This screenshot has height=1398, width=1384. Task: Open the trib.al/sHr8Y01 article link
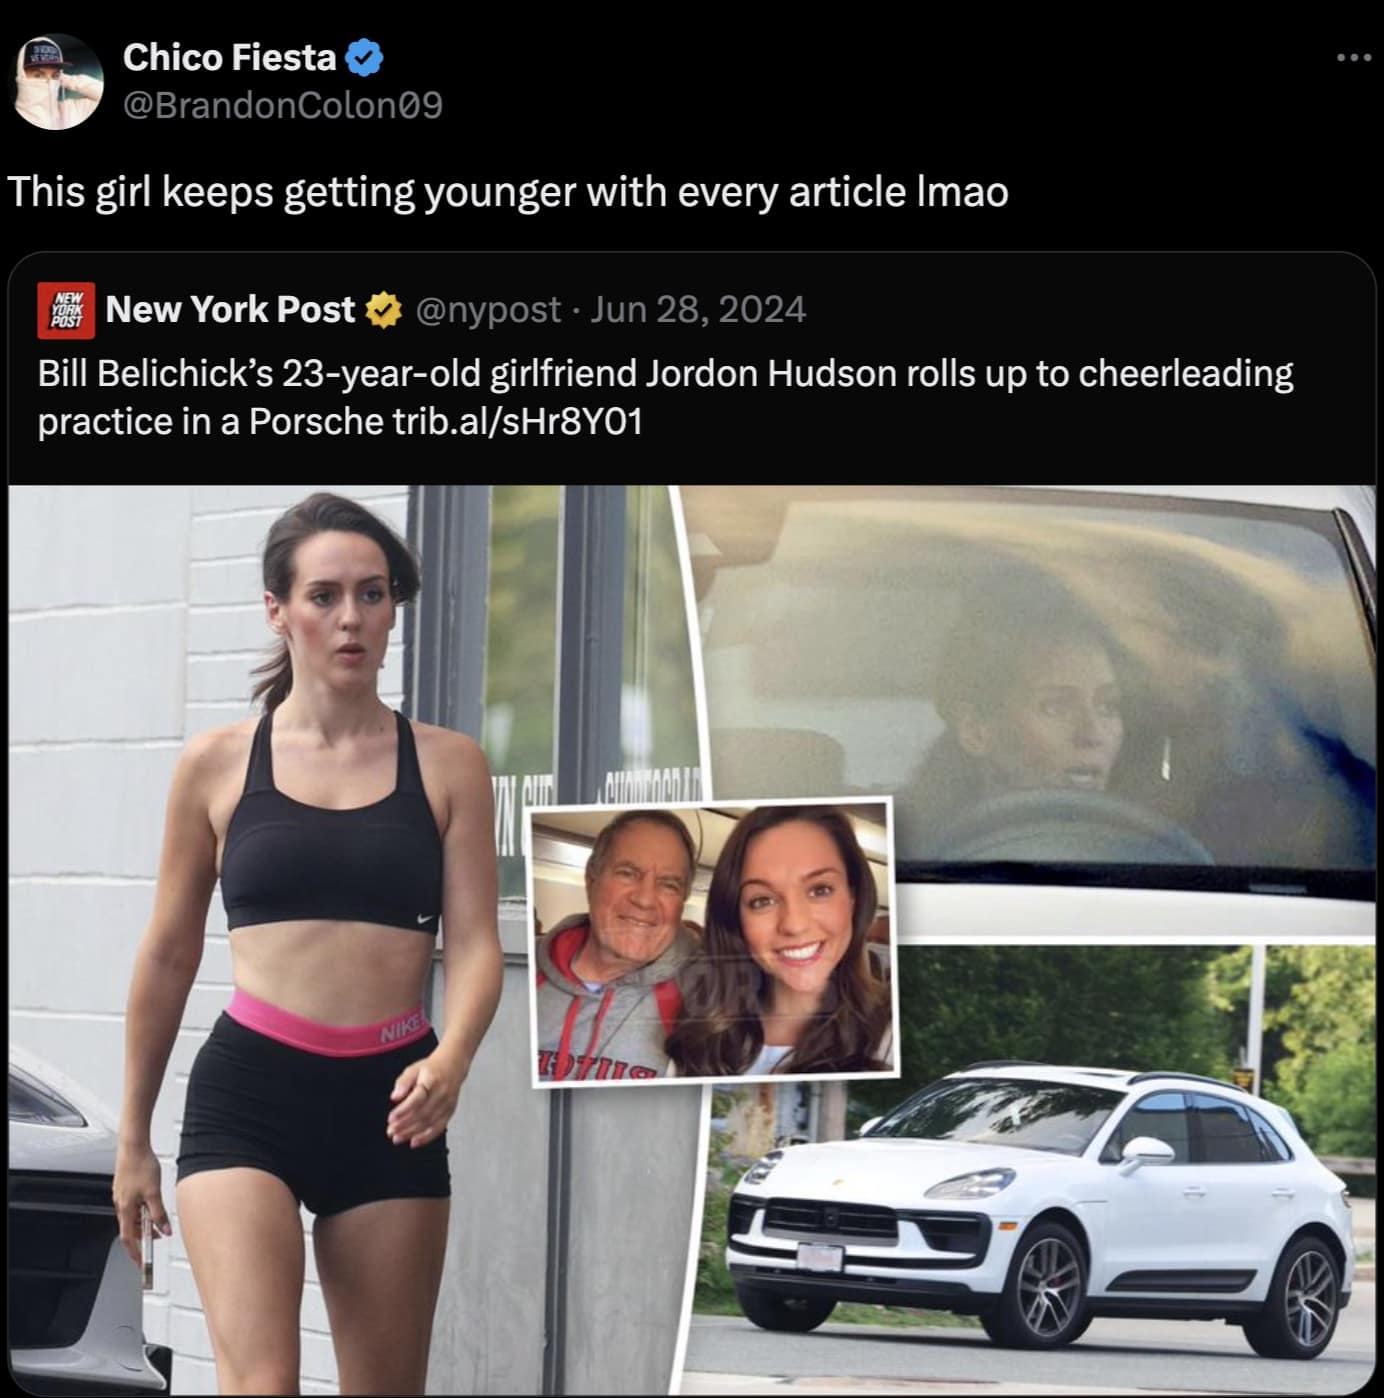514,421
